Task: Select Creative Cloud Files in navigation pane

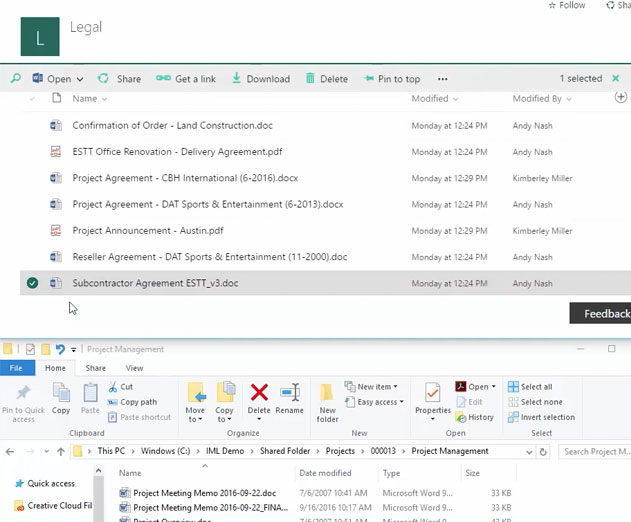Action: [x=53, y=505]
